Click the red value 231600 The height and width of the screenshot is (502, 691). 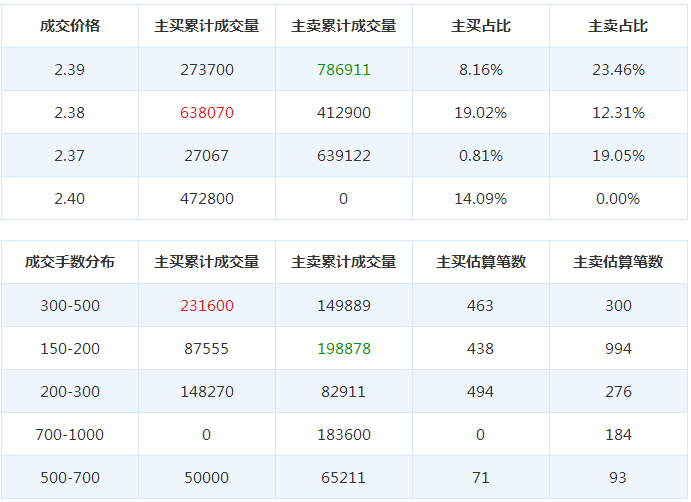tap(207, 305)
